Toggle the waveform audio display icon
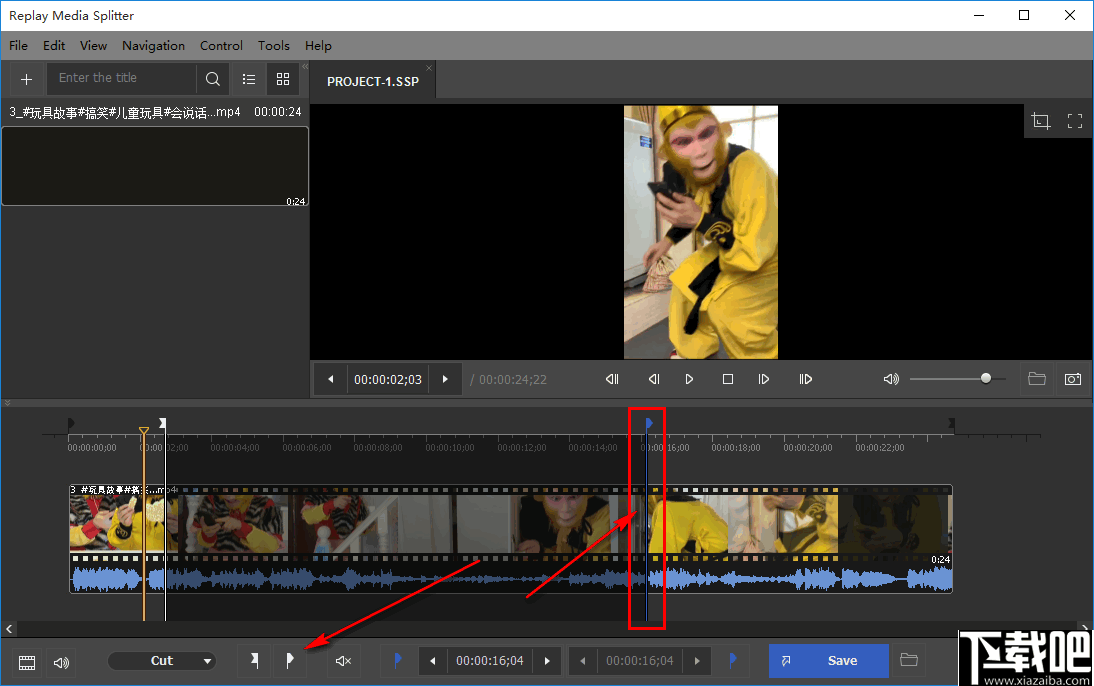The height and width of the screenshot is (686, 1094). click(x=60, y=661)
